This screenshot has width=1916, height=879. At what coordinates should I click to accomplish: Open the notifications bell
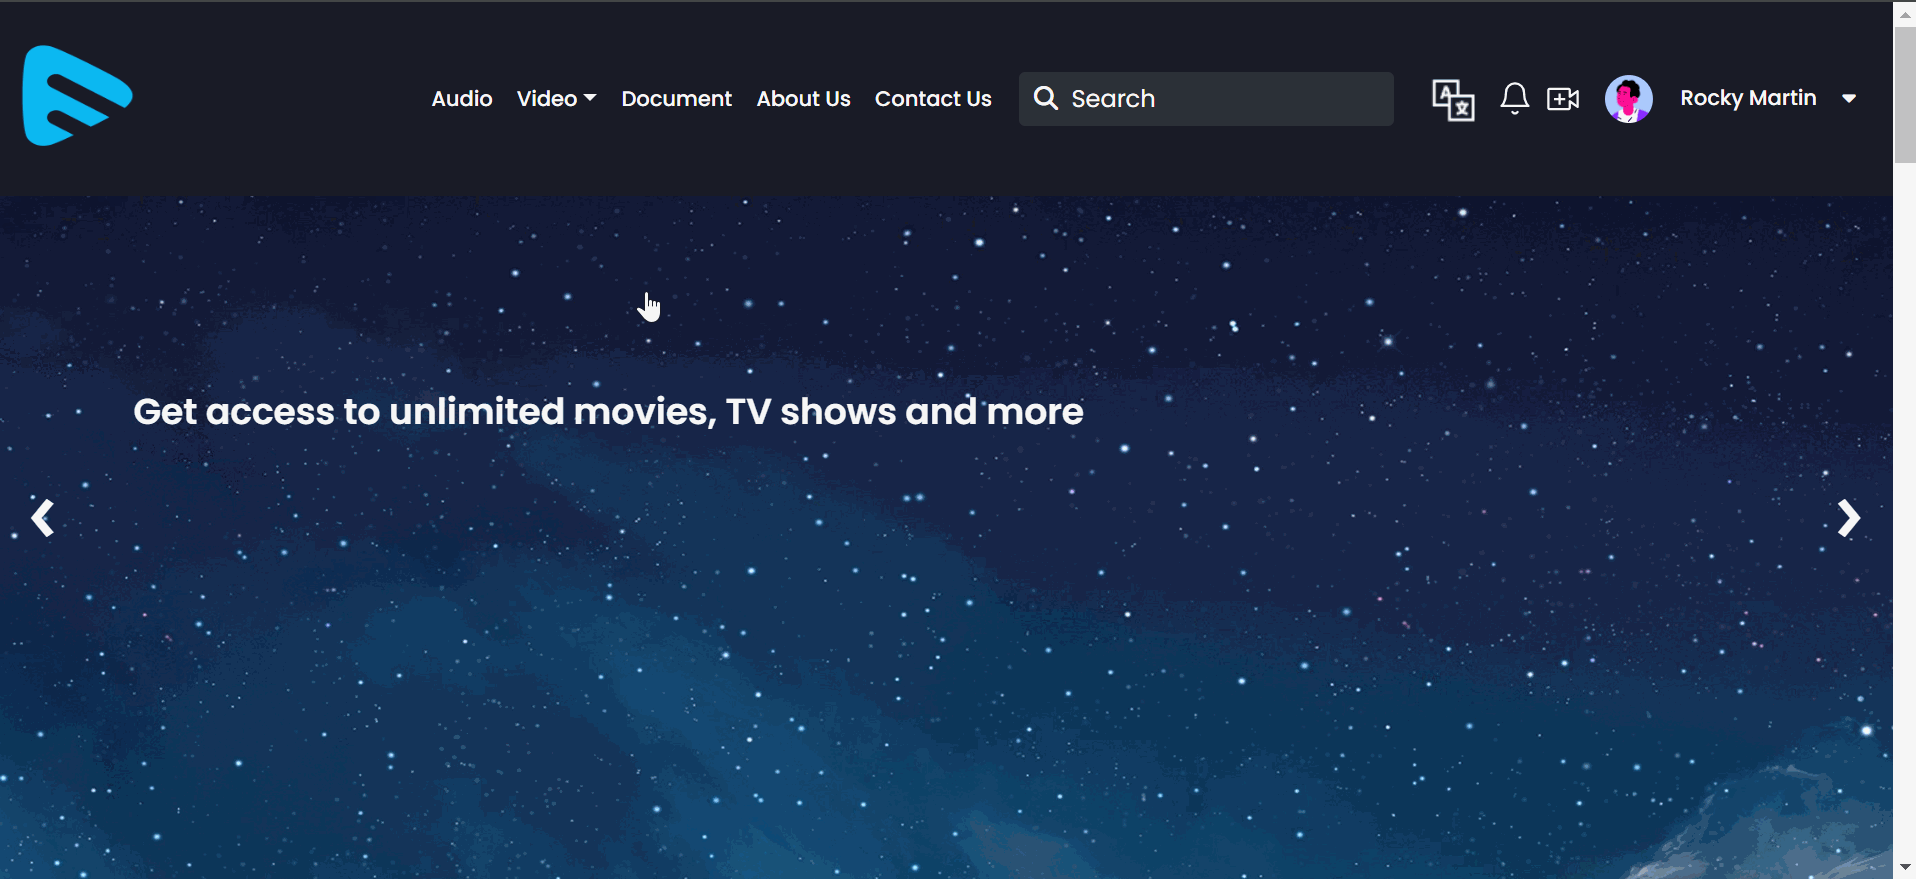pyautogui.click(x=1514, y=98)
